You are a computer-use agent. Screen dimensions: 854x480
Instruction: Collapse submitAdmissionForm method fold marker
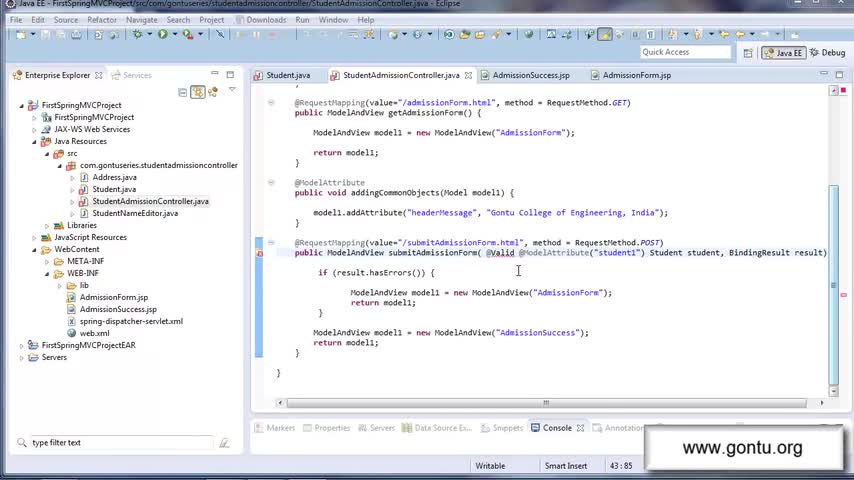271,242
